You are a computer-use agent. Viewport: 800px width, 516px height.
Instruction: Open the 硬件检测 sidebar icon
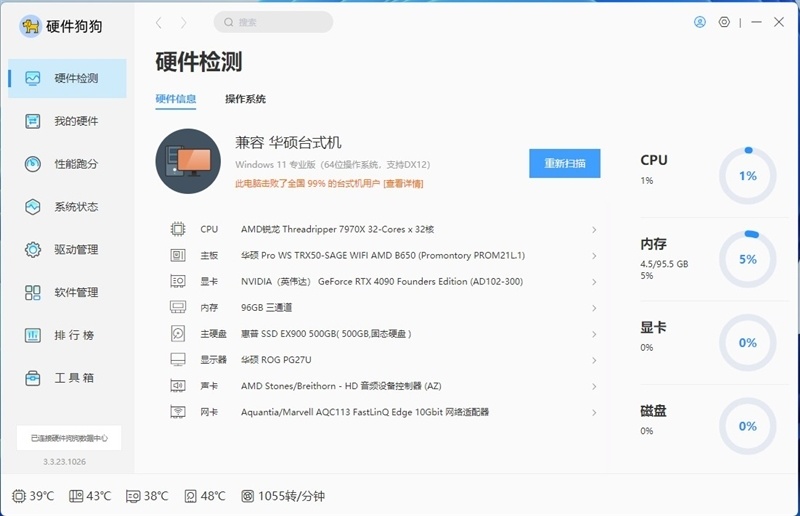coord(33,78)
